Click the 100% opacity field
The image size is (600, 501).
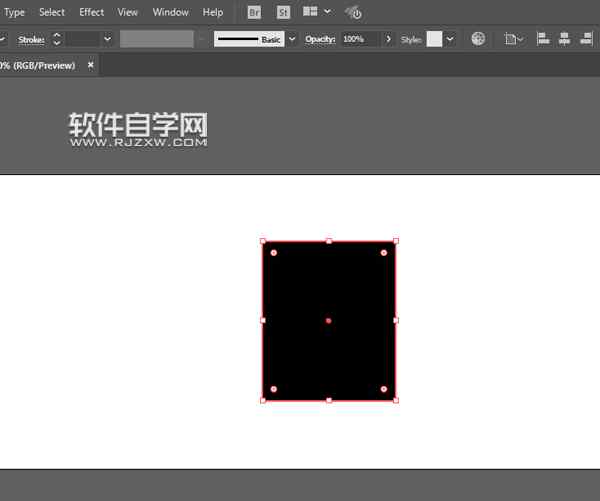[360, 39]
